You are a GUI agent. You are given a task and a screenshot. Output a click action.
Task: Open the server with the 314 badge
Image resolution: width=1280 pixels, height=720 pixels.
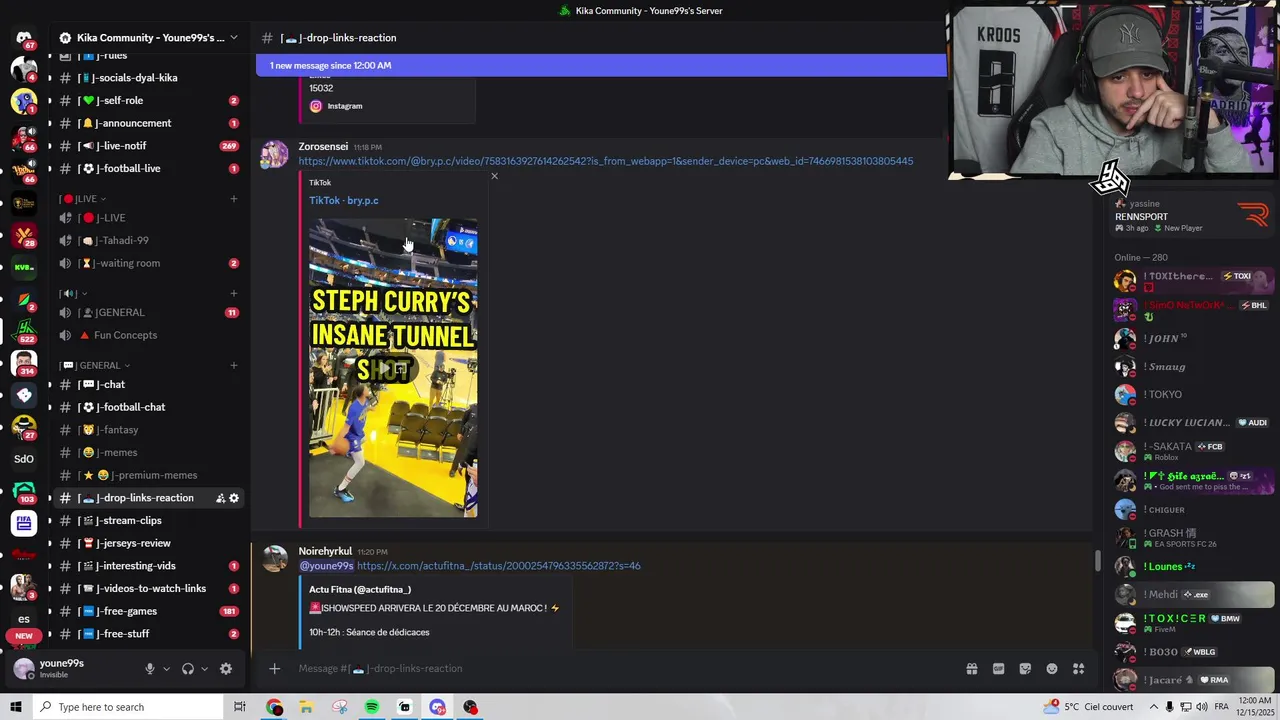coord(24,363)
